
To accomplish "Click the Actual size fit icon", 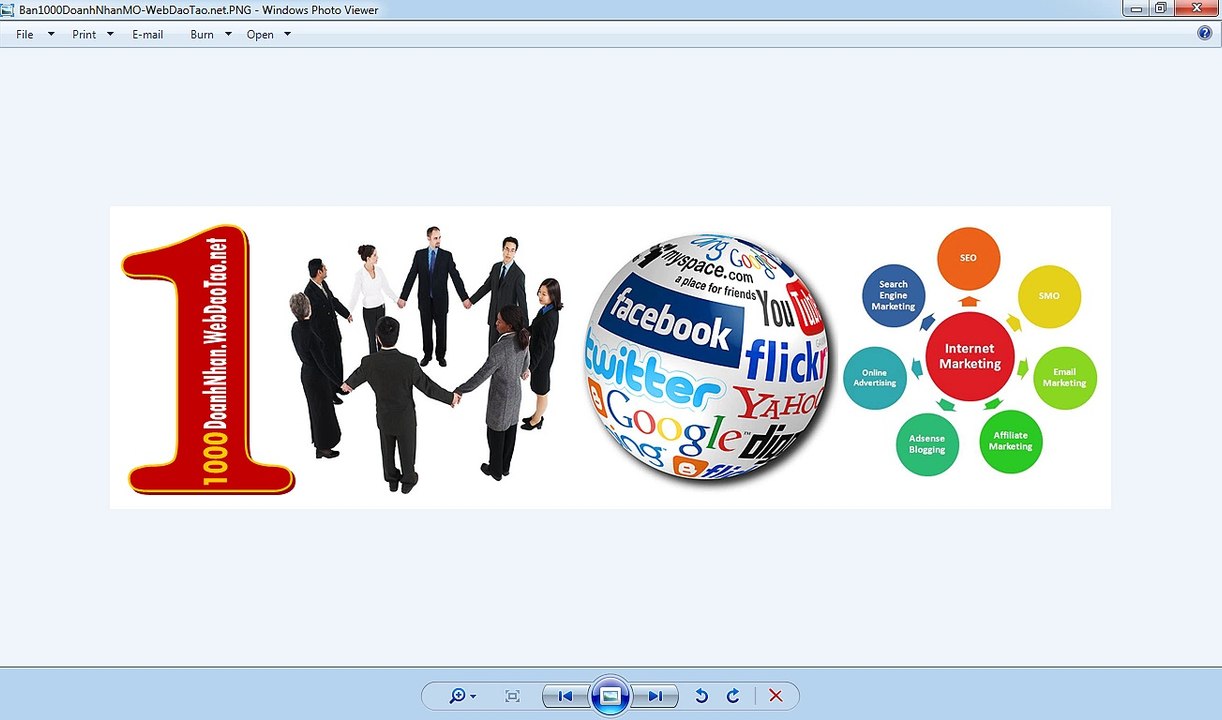I will (x=513, y=696).
